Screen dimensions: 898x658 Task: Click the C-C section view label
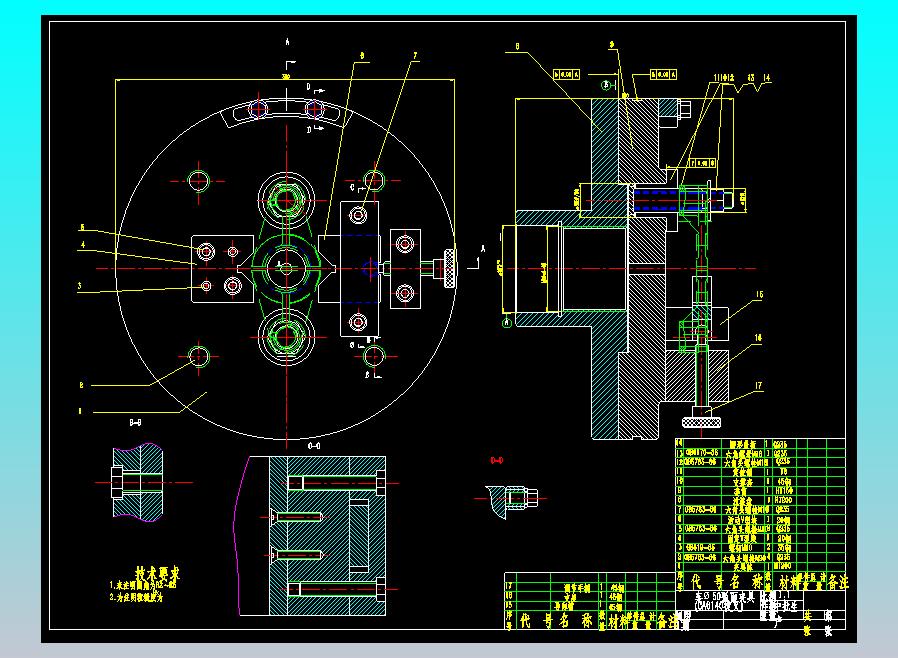point(314,446)
